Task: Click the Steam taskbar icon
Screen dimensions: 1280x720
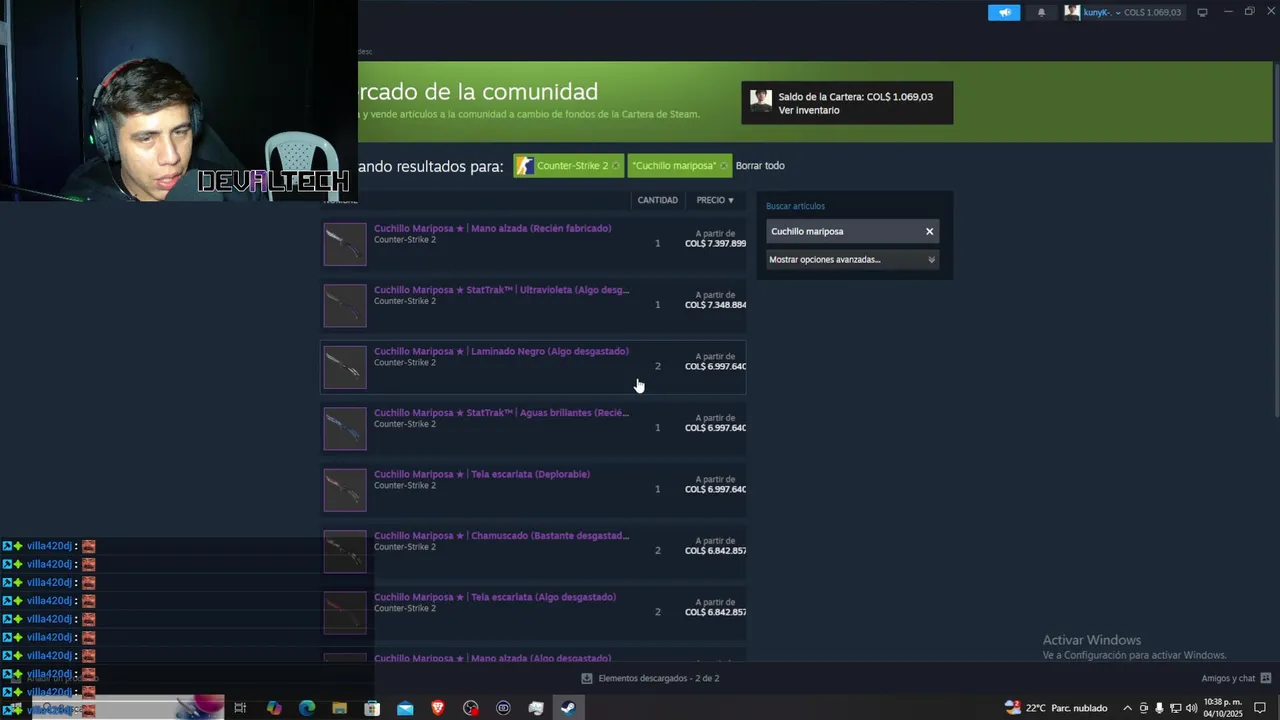Action: 567,708
